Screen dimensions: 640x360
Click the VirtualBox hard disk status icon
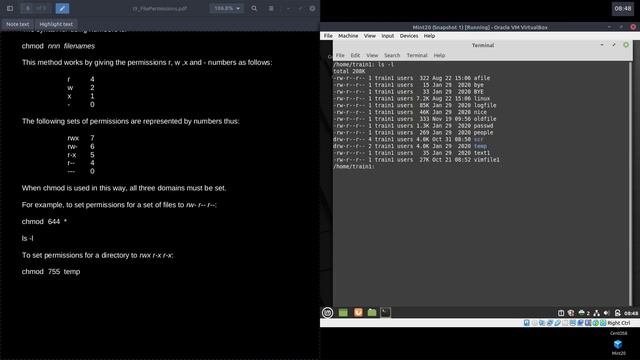point(527,323)
